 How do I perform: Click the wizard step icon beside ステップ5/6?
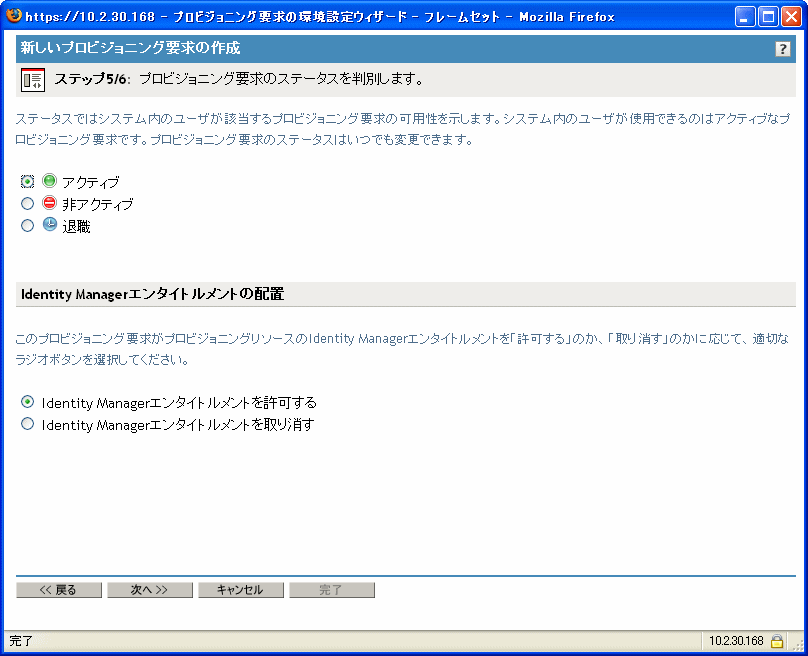click(x=33, y=80)
